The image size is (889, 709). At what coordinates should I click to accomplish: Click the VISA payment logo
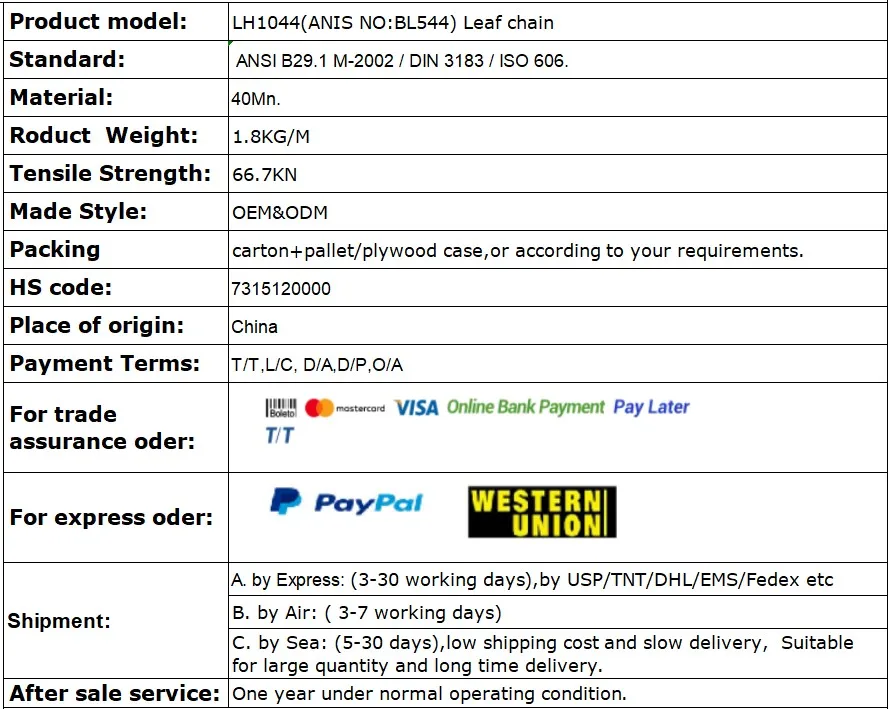click(x=416, y=408)
